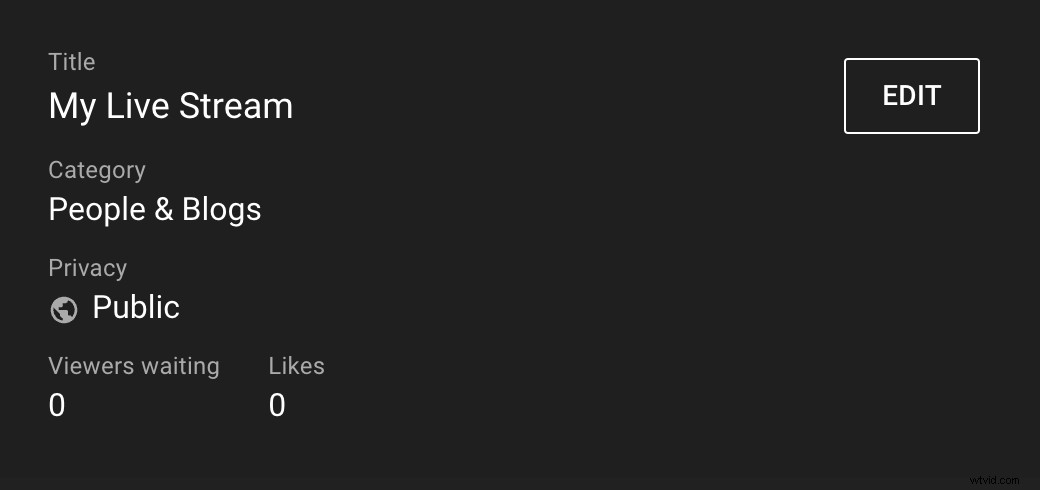Image resolution: width=1040 pixels, height=490 pixels.
Task: Click the Likes count of 0
Action: tap(277, 405)
